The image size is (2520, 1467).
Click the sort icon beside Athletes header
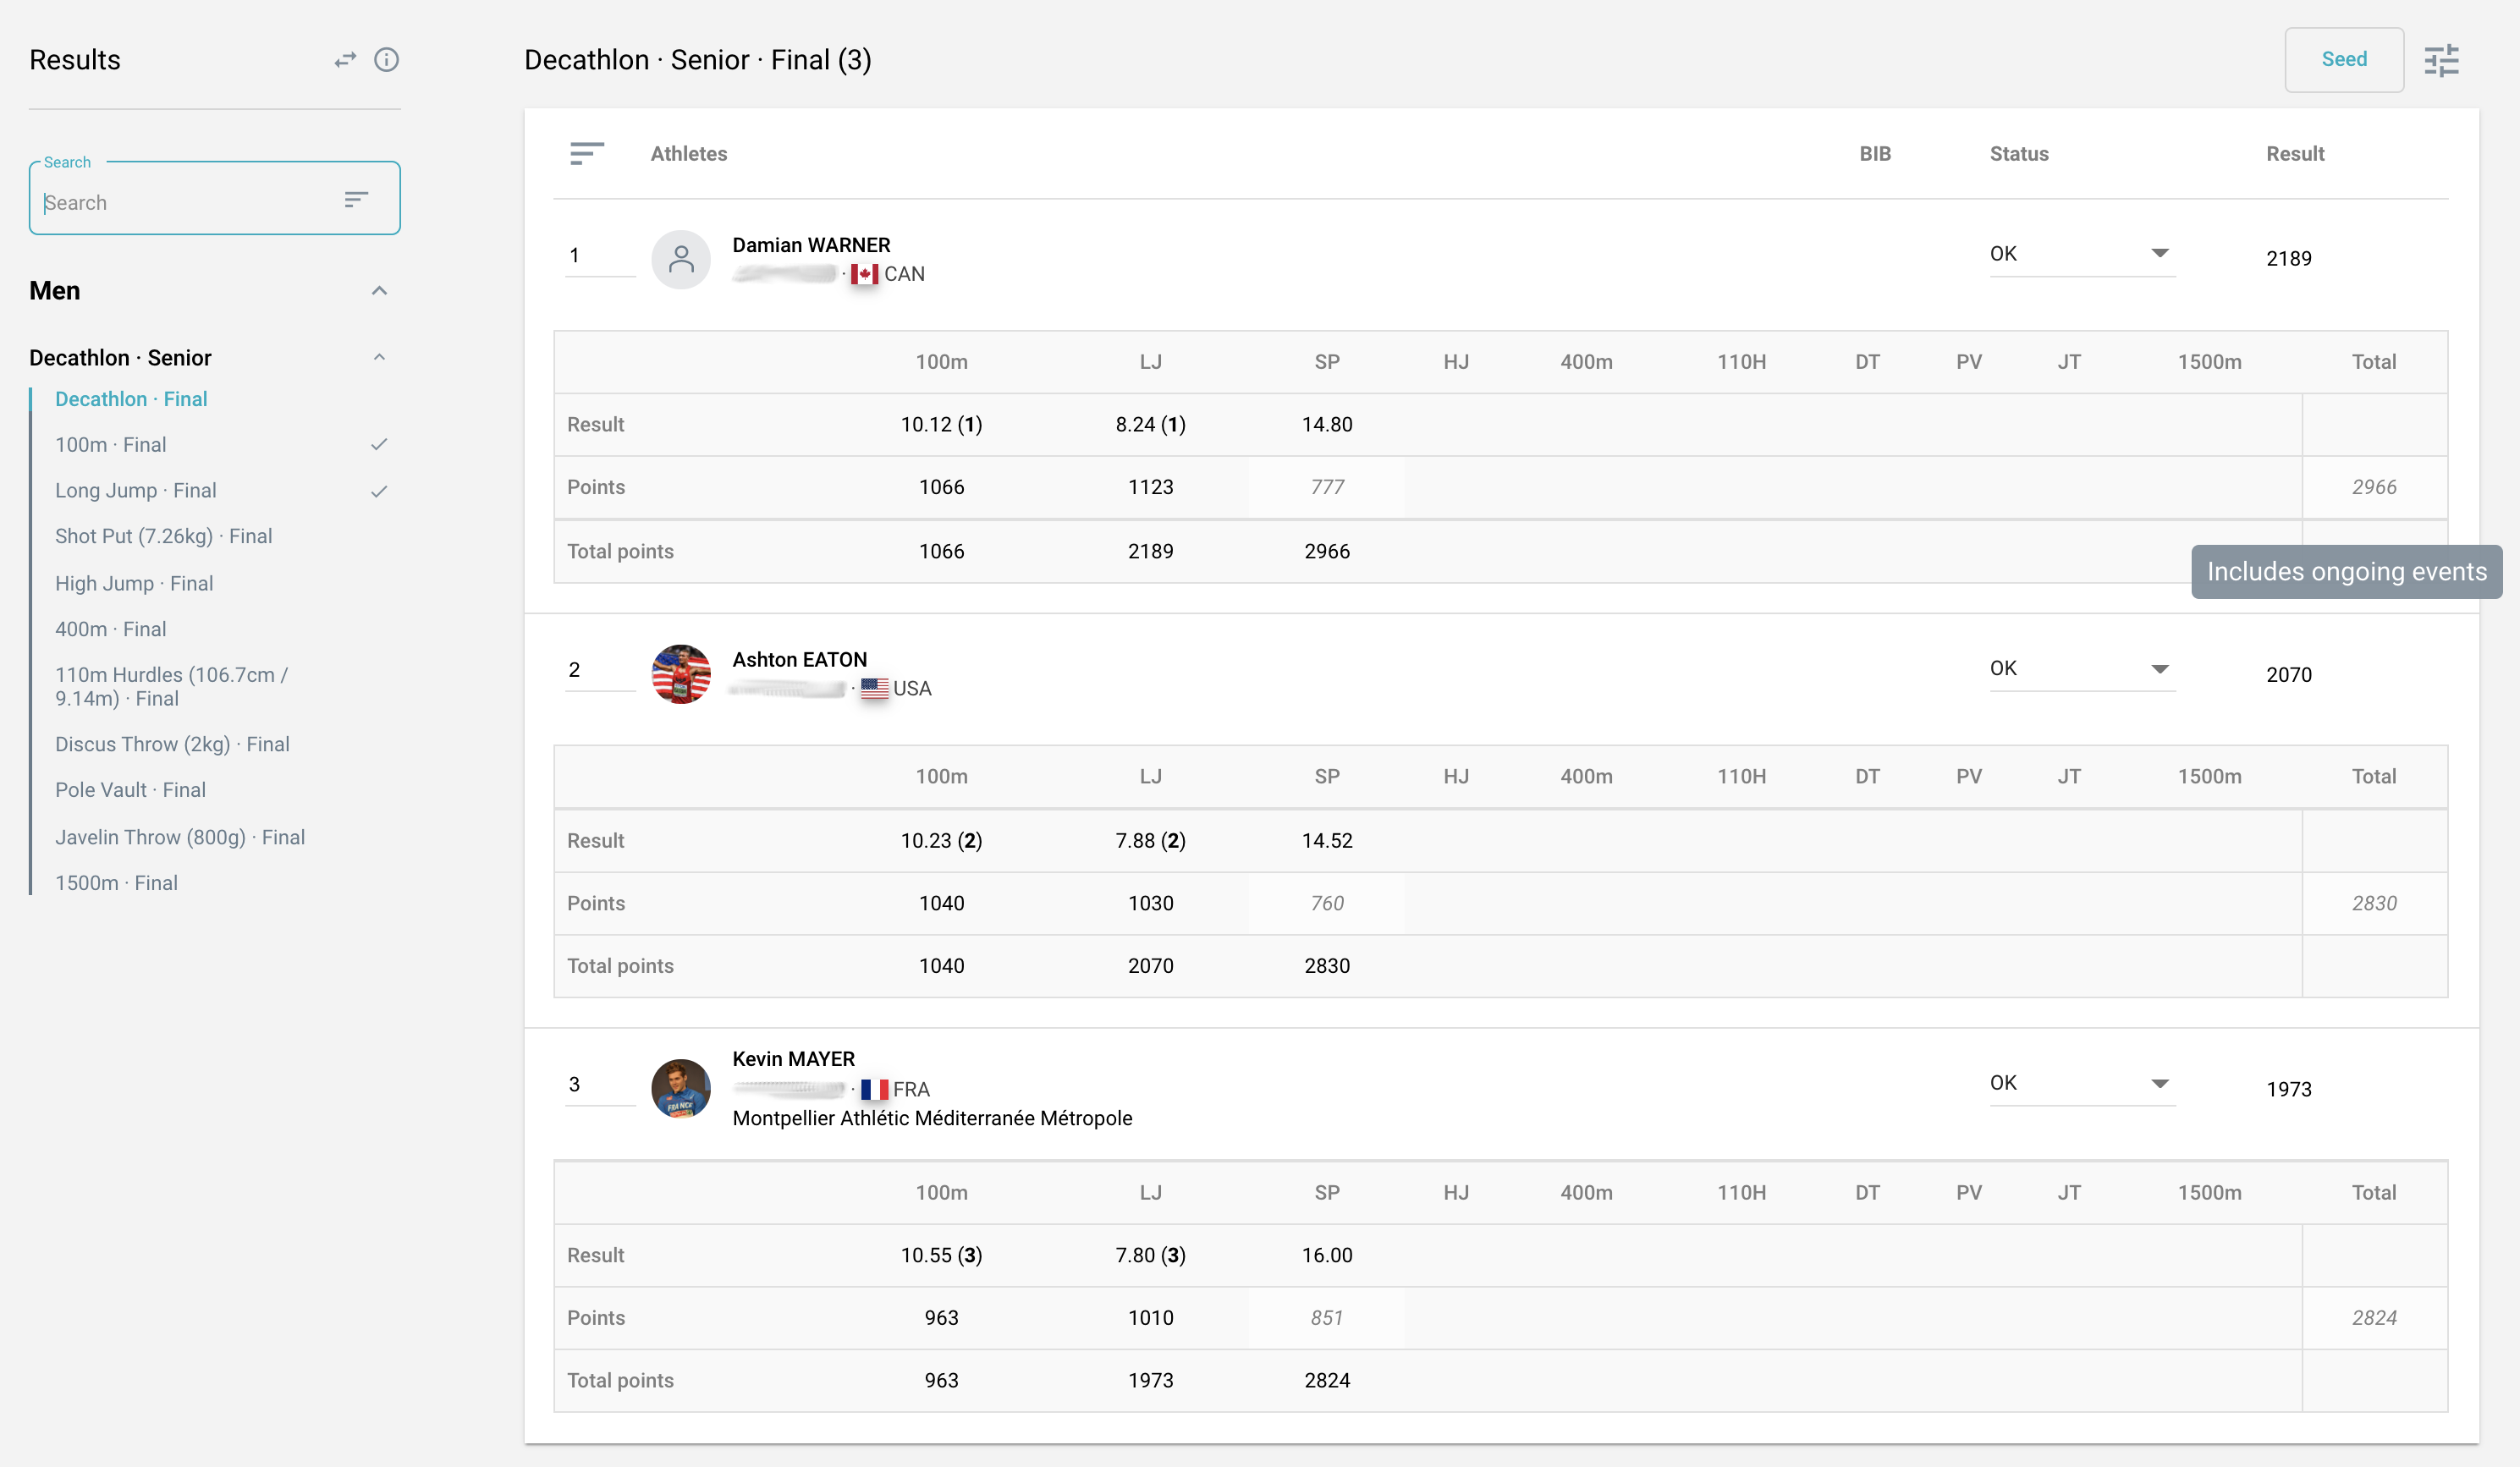tap(587, 154)
